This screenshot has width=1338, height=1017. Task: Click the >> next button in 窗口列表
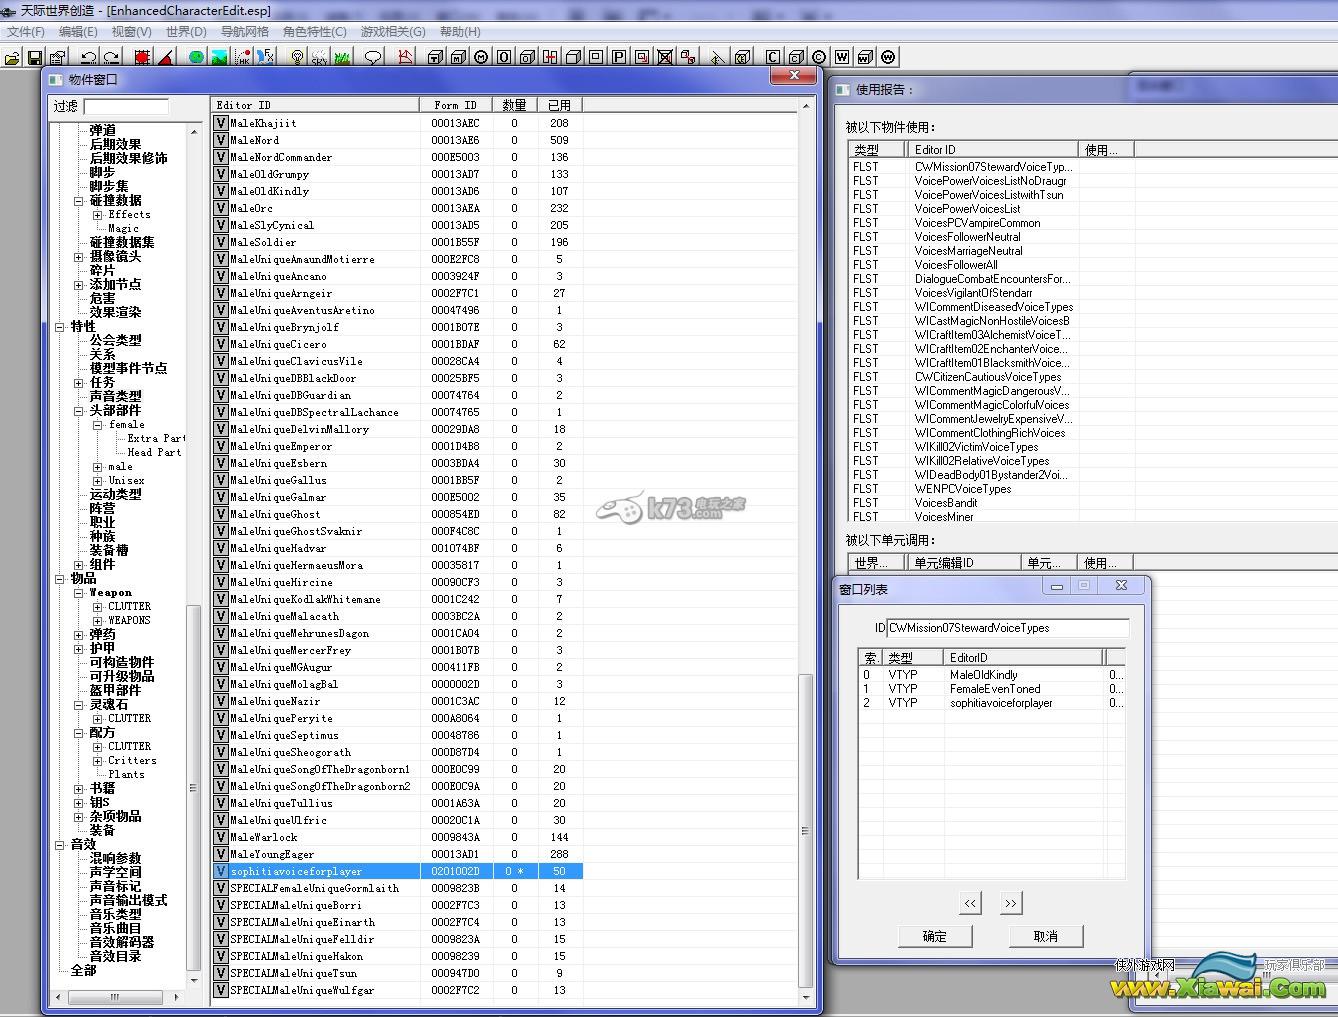pos(1011,903)
